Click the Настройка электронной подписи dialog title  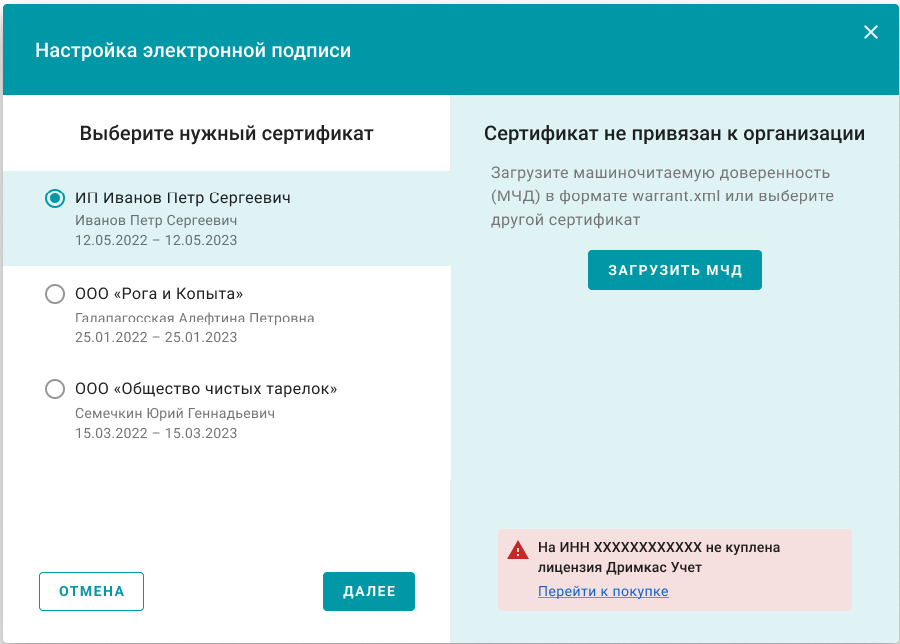click(x=193, y=50)
